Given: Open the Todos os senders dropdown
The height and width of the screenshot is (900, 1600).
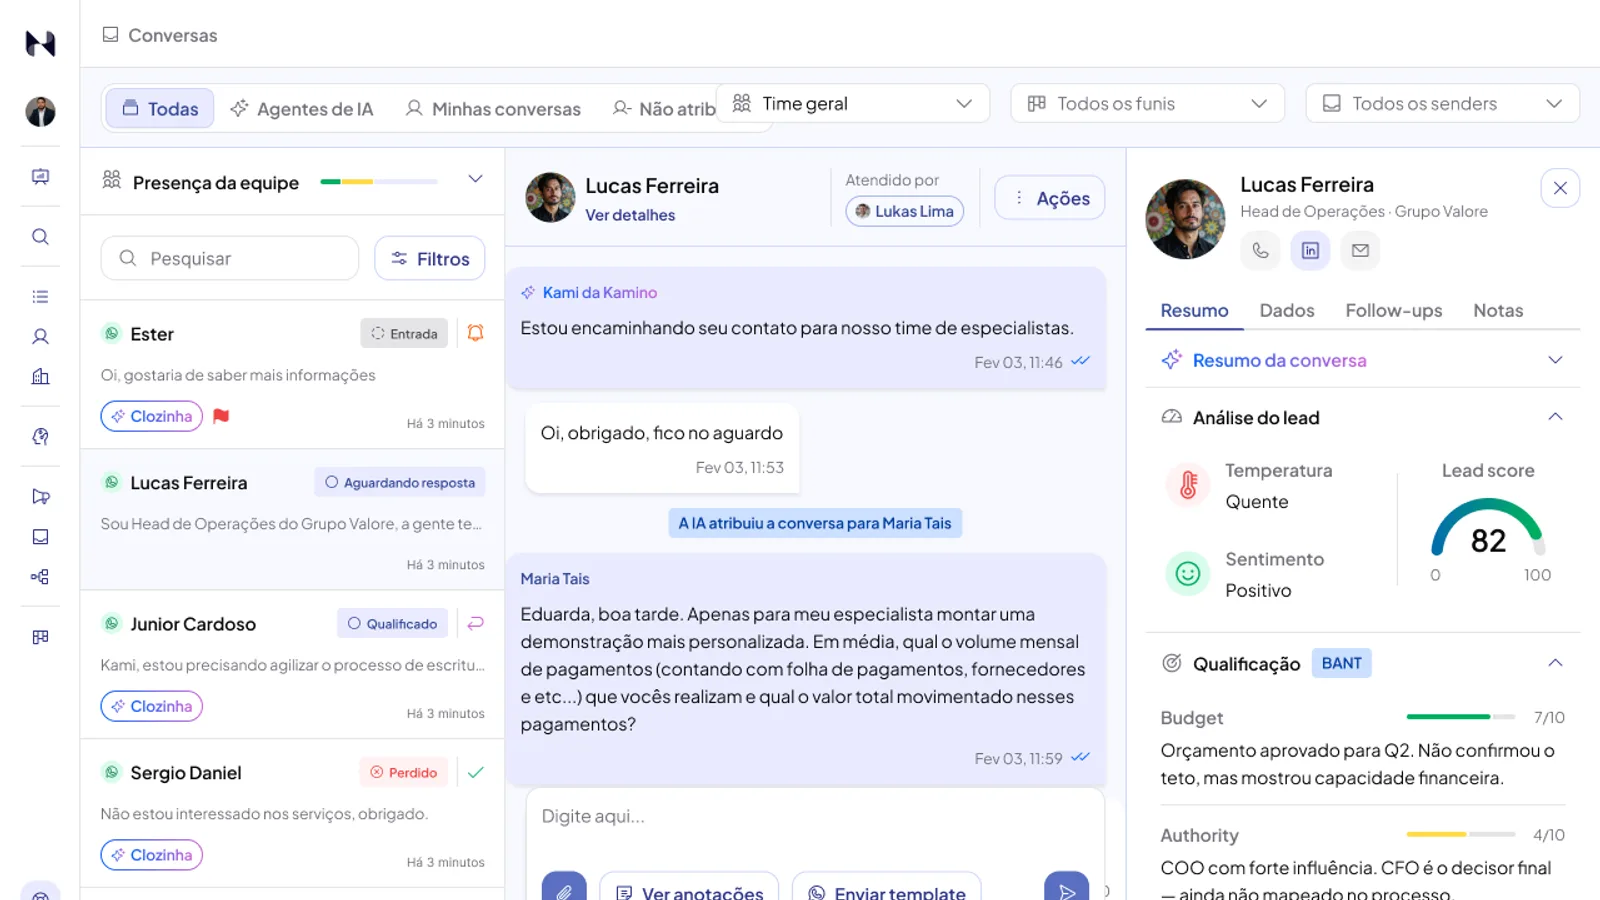Looking at the screenshot, I should pos(1442,103).
